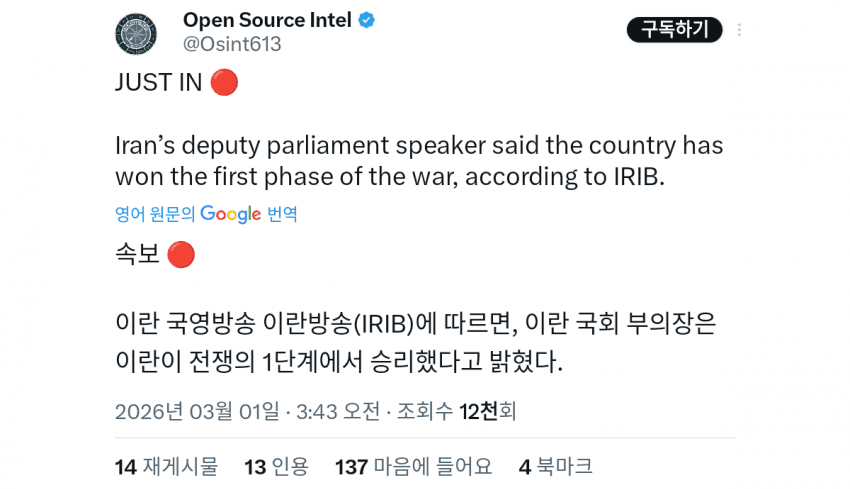Image resolution: width=850 pixels, height=489 pixels.
Task: Open the 137 마음에 들어요 likes list
Action: pos(413,466)
